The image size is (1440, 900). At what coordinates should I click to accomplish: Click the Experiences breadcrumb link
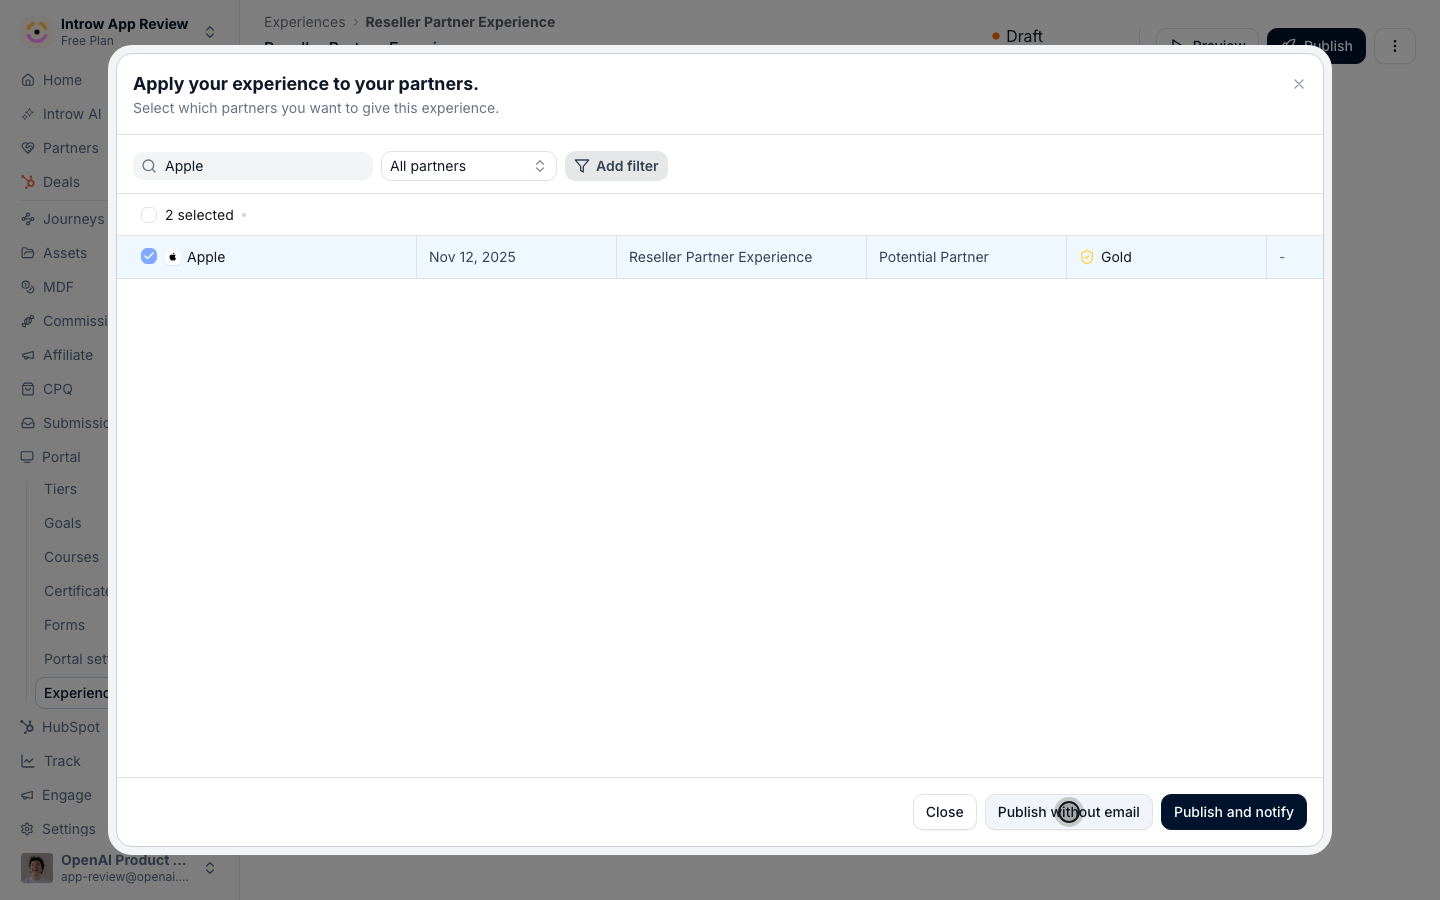(304, 22)
